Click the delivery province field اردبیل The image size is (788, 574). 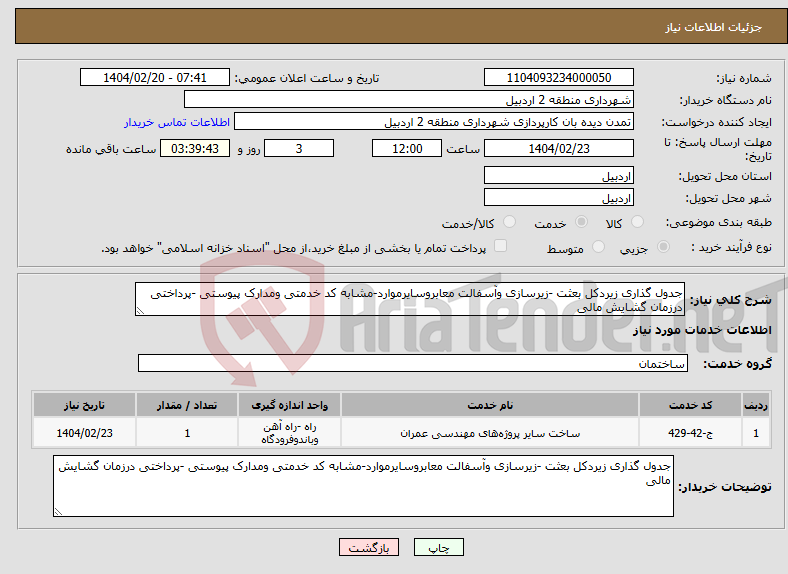point(558,175)
